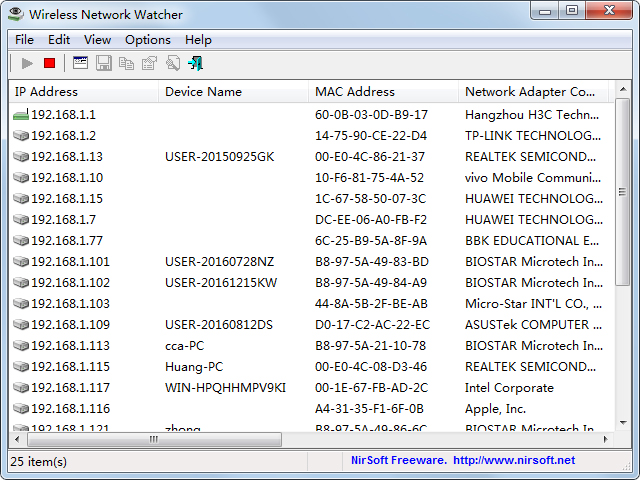Click the device icon beside 192.168.1.77

(21, 240)
